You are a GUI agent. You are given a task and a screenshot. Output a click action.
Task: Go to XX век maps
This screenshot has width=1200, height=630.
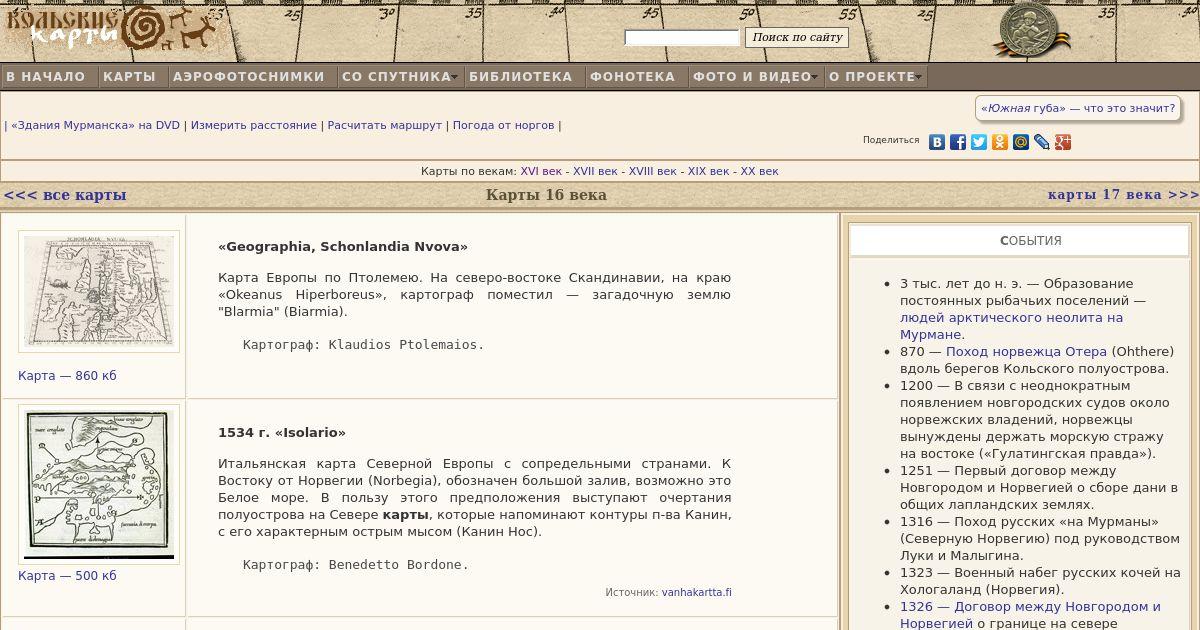759,172
